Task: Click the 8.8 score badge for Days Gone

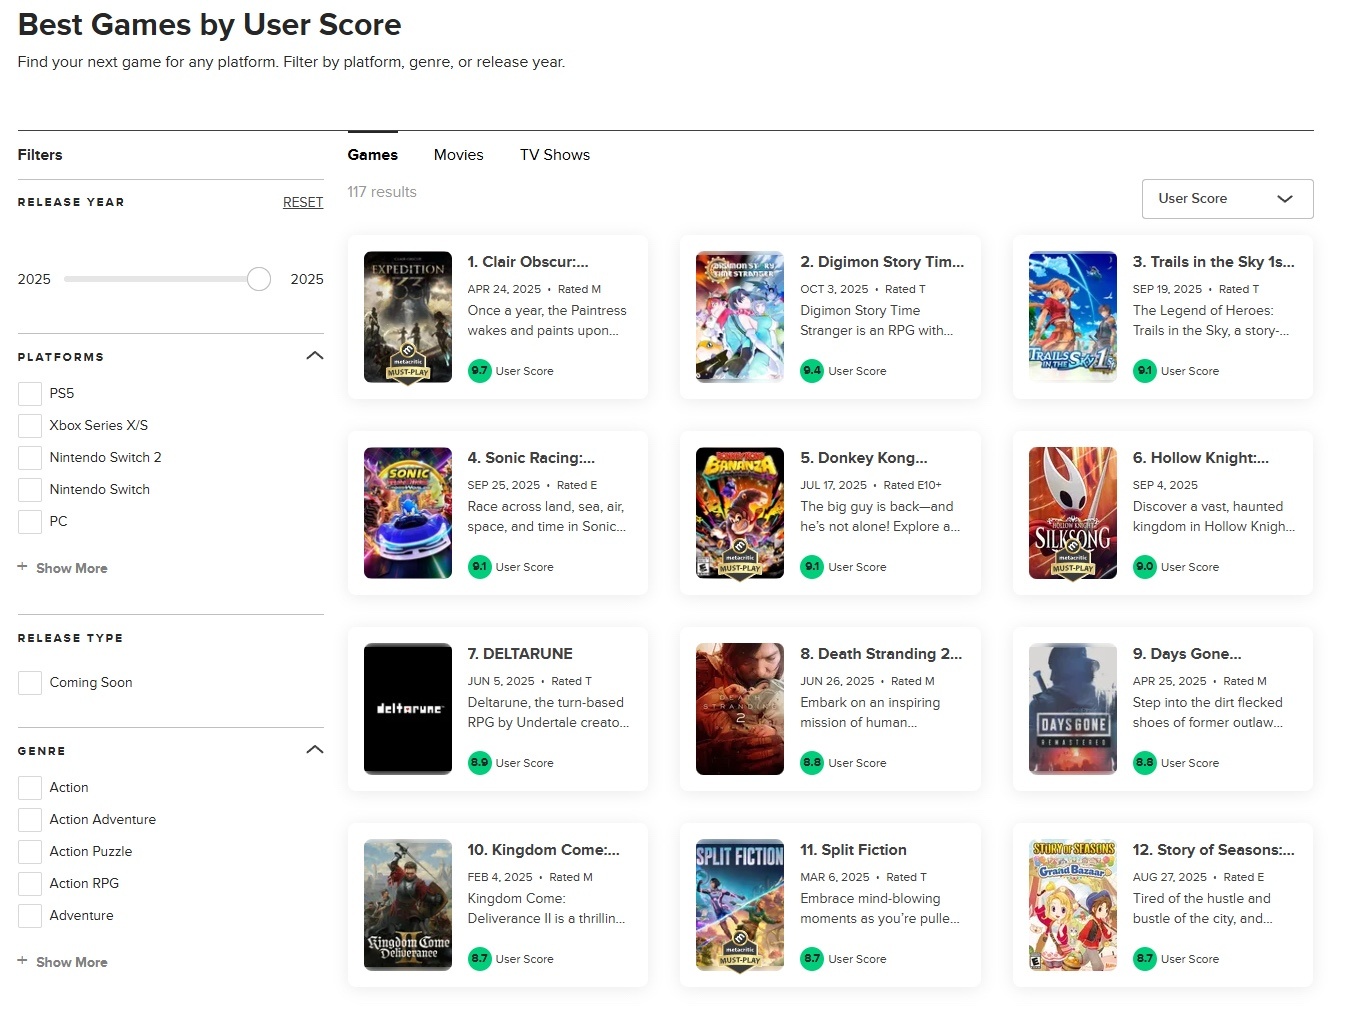Action: tap(1144, 762)
